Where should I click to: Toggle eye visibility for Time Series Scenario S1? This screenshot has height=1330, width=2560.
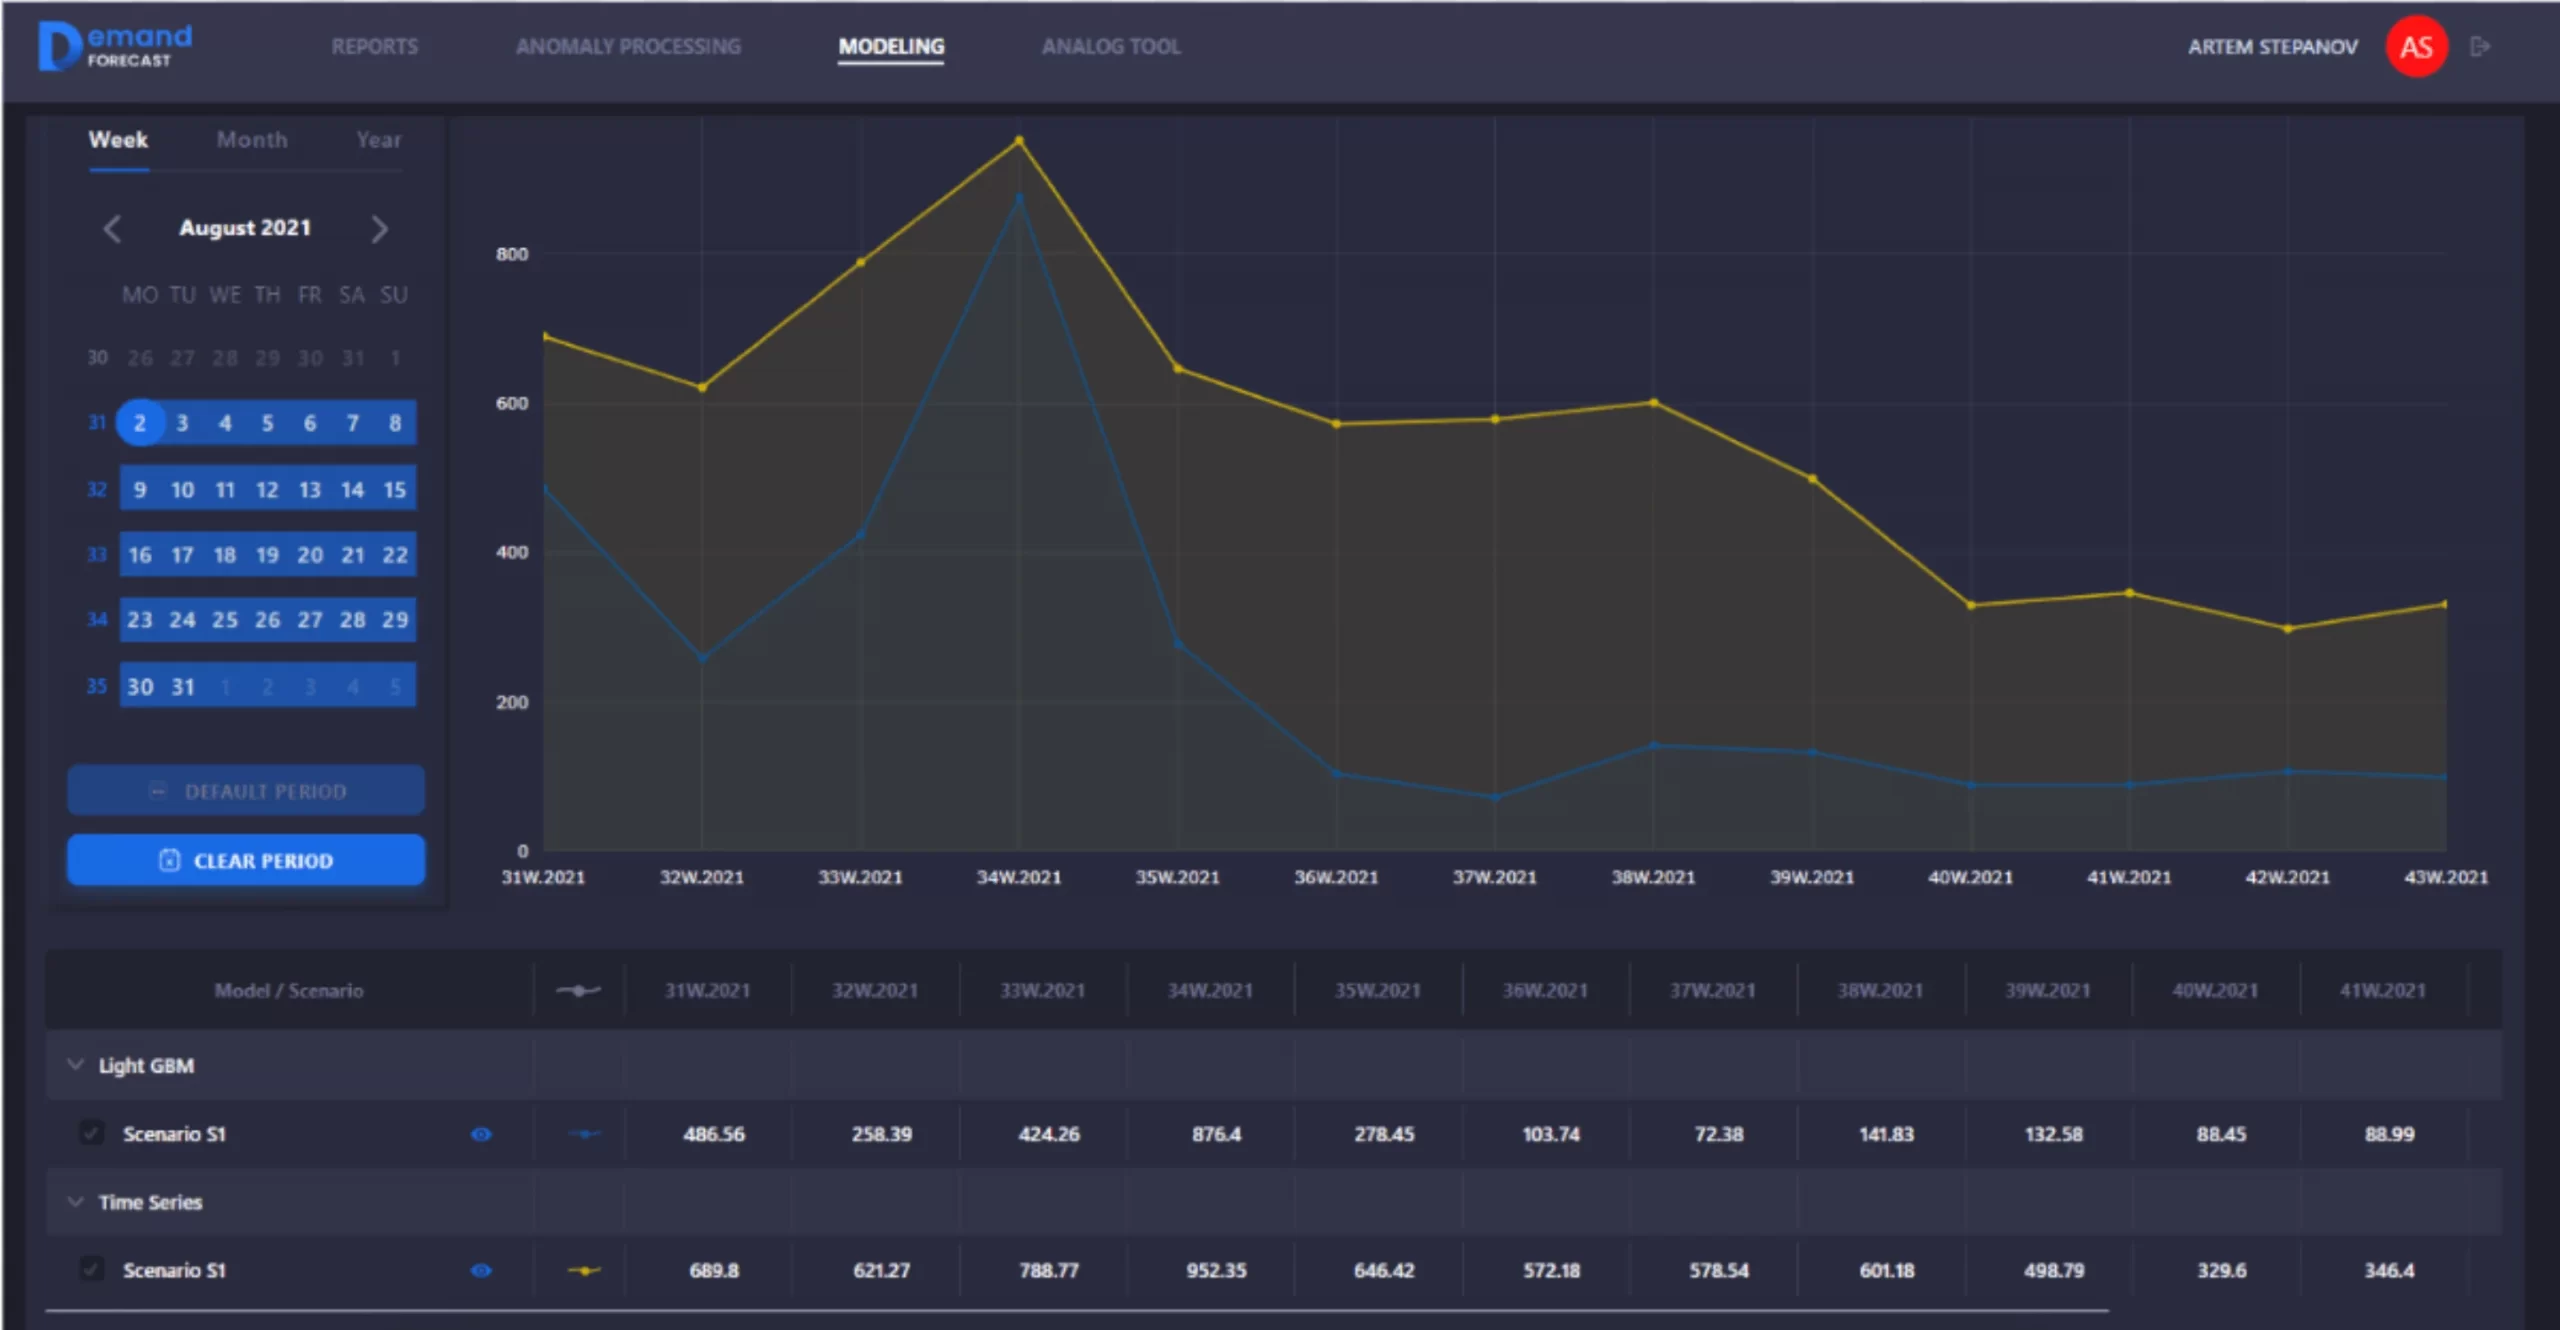coord(481,1270)
